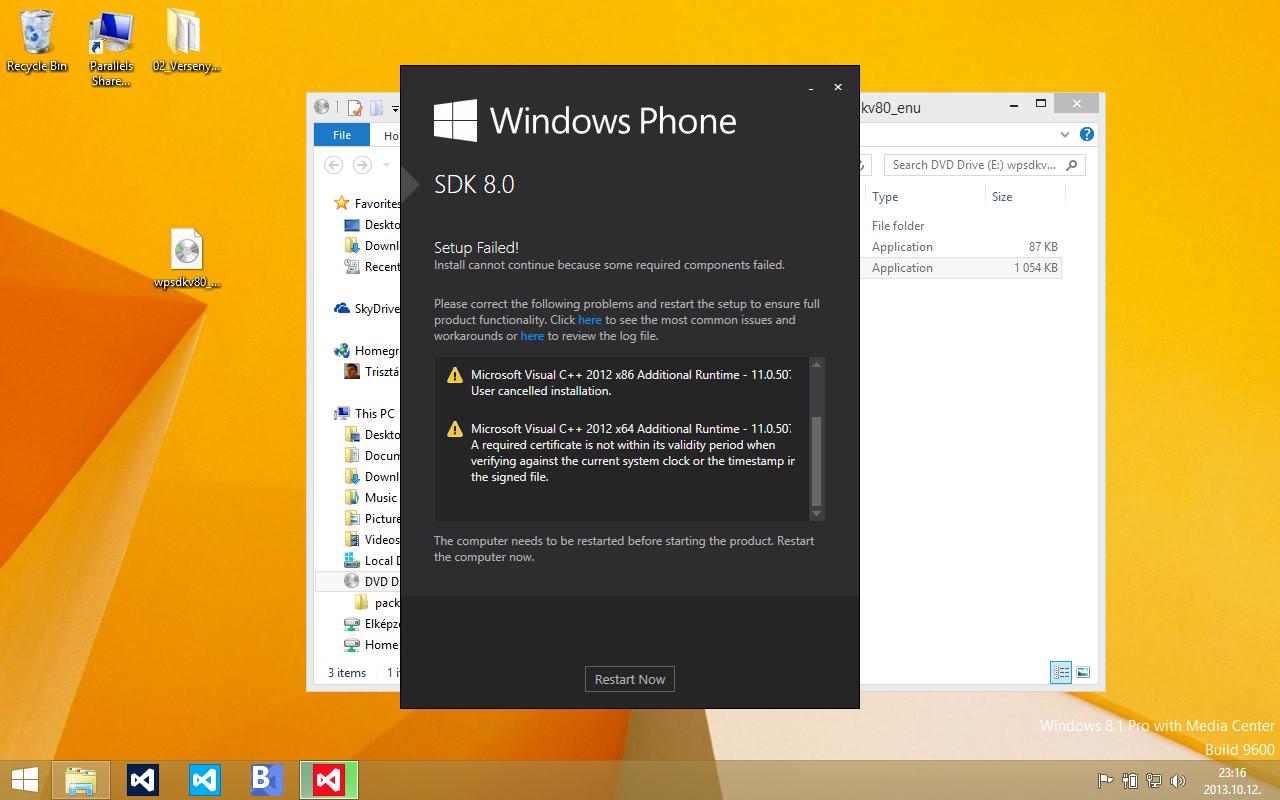The height and width of the screenshot is (800, 1280).
Task: Open the dark blue Visual Studio taskbar icon
Action: pyautogui.click(x=143, y=780)
